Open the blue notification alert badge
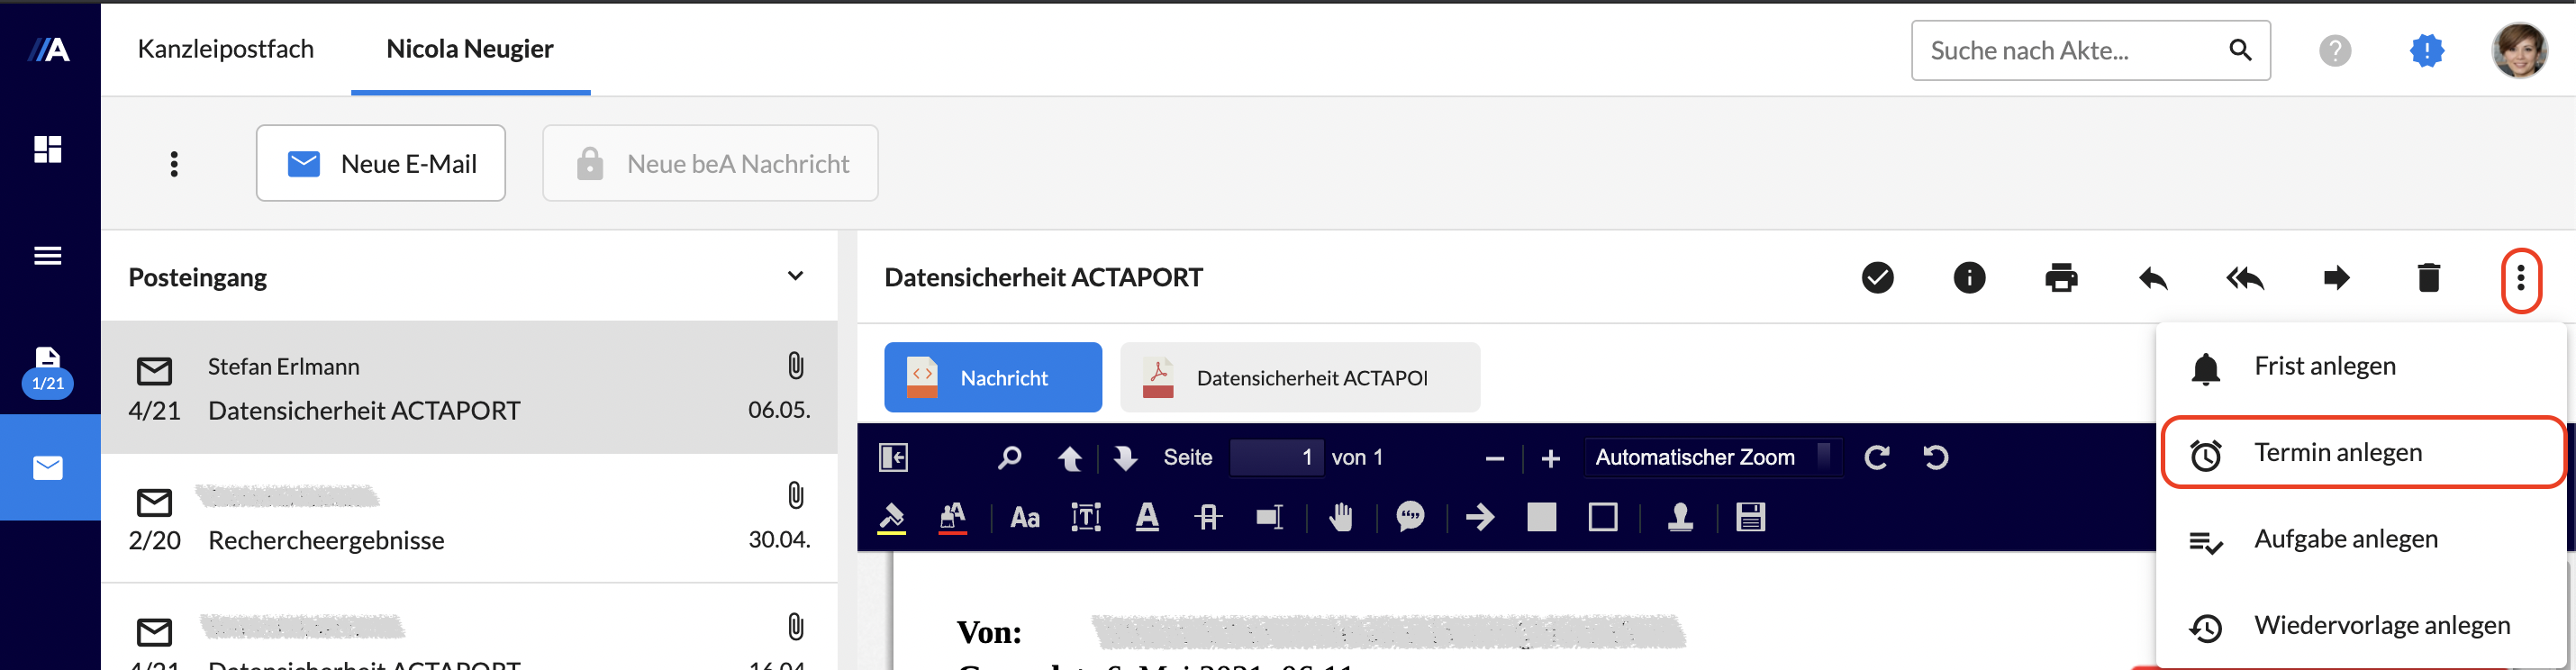Viewport: 2576px width, 670px height. point(2426,50)
